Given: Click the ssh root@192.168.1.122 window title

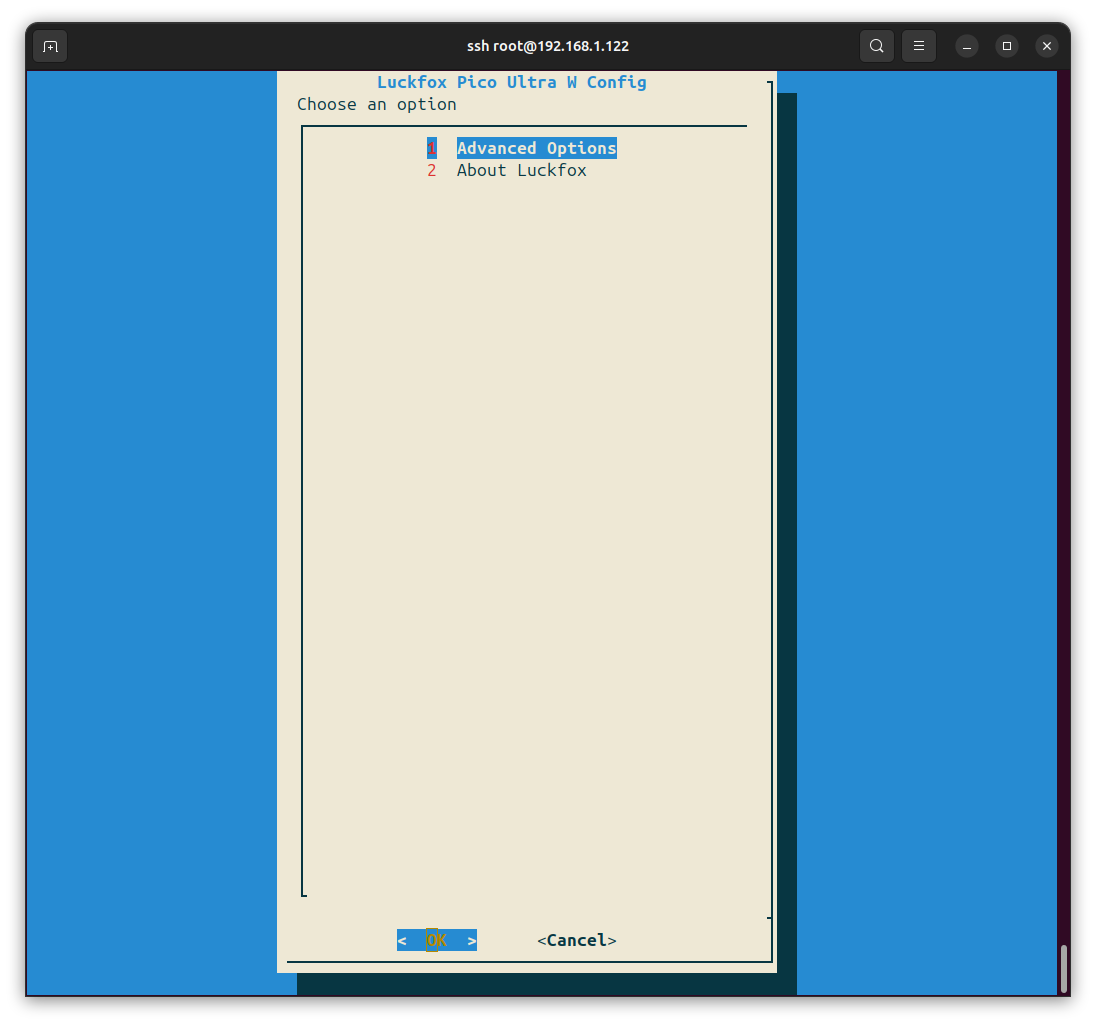Looking at the screenshot, I should click(x=548, y=46).
